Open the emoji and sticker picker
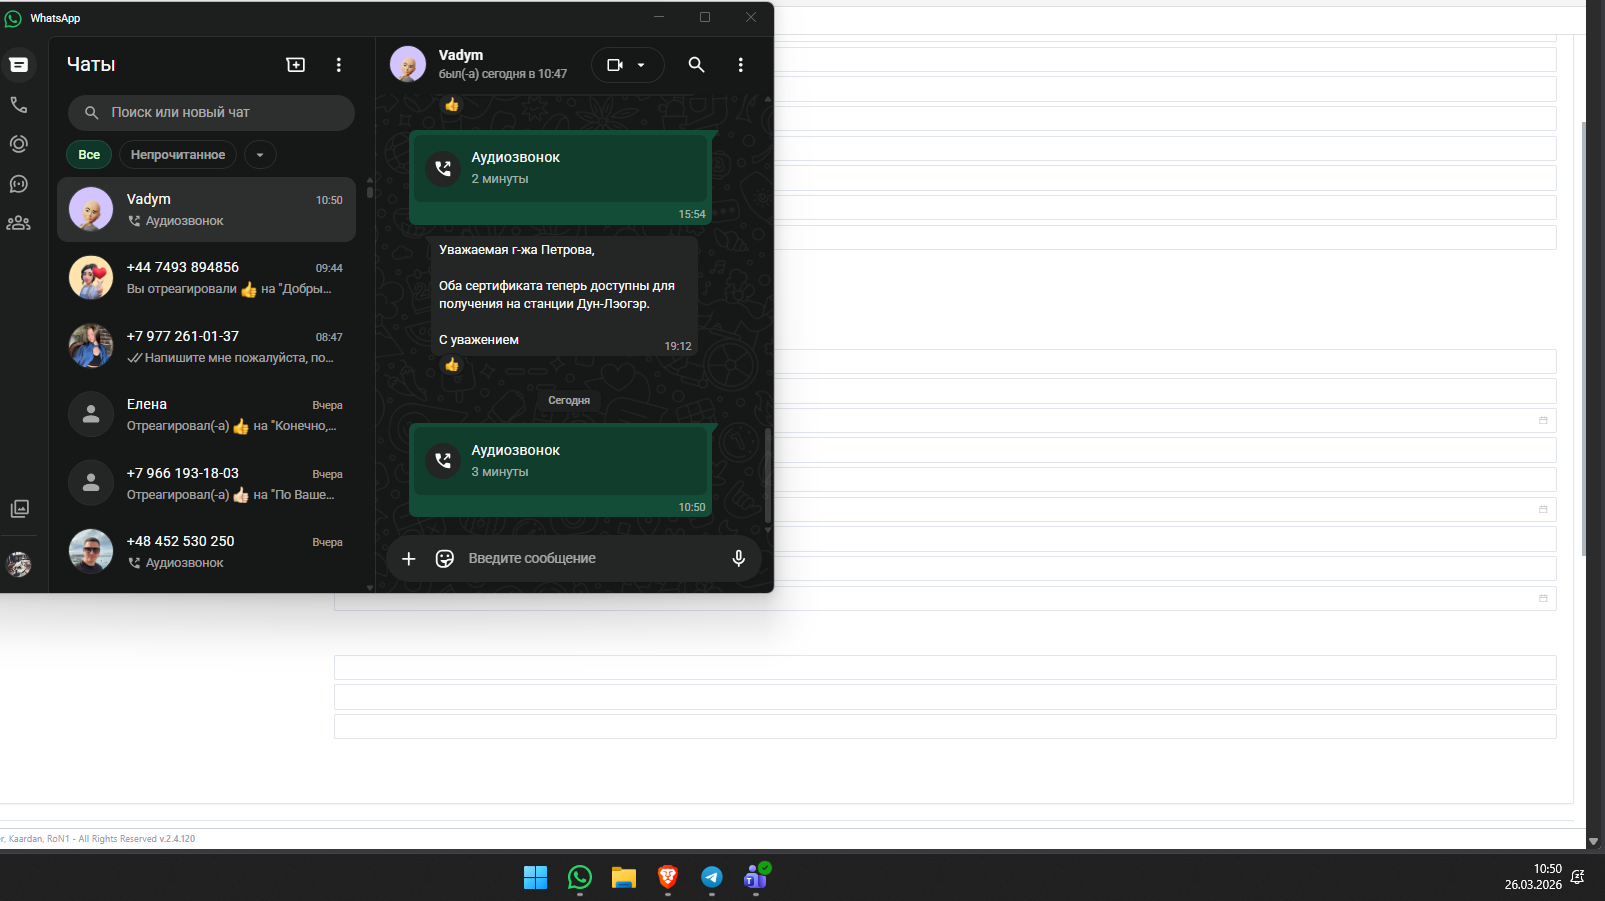Image resolution: width=1605 pixels, height=901 pixels. pos(445,559)
